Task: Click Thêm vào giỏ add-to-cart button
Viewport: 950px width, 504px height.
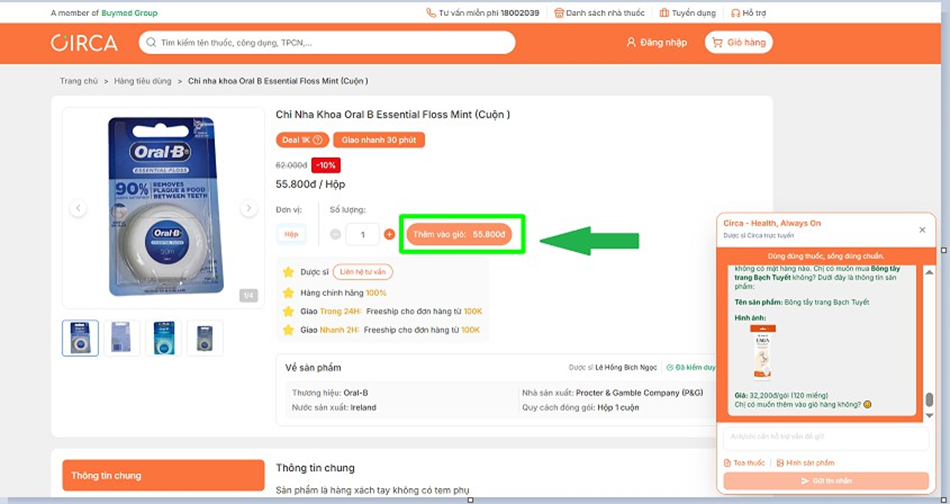Action: (x=459, y=234)
